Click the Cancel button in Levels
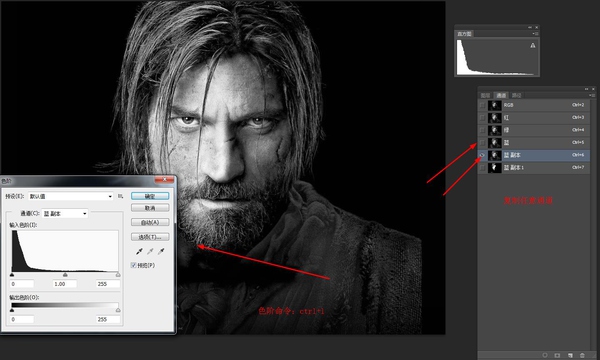The width and height of the screenshot is (600, 360). (150, 208)
